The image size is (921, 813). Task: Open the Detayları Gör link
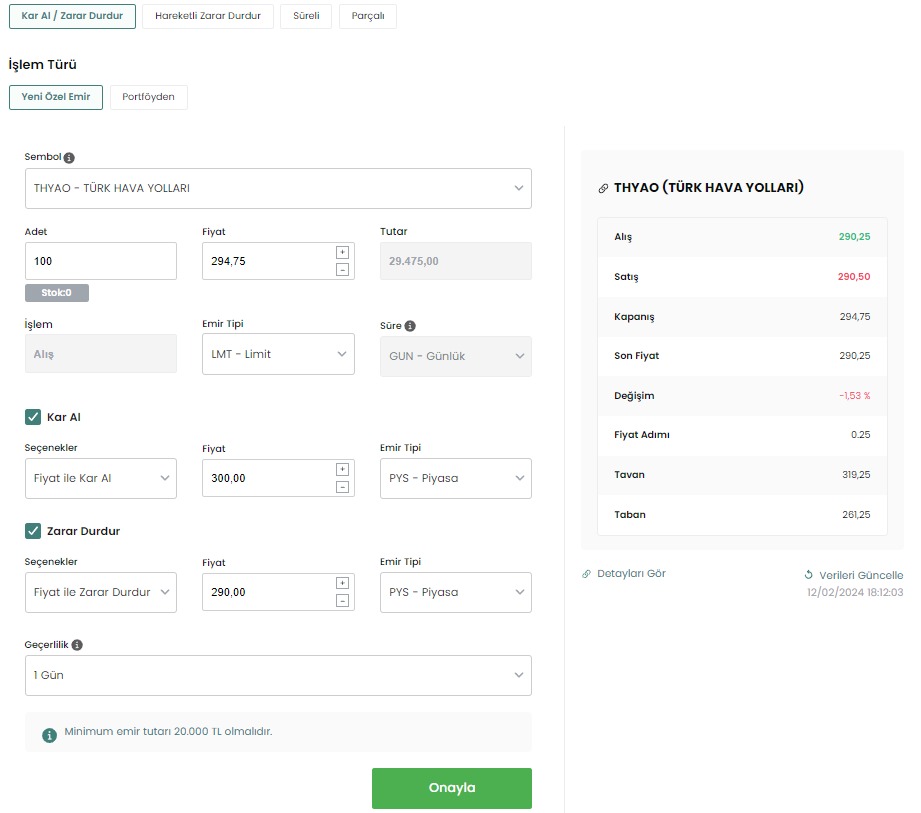tap(631, 574)
